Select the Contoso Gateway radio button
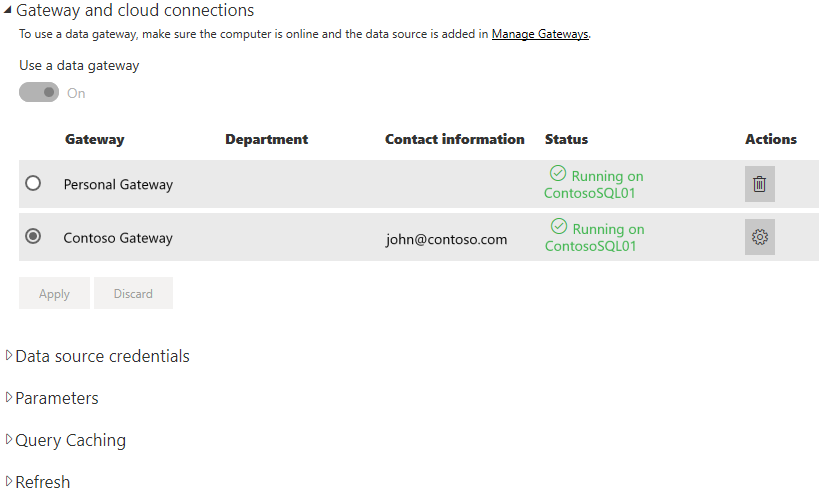Image resolution: width=823 pixels, height=502 pixels. (33, 236)
